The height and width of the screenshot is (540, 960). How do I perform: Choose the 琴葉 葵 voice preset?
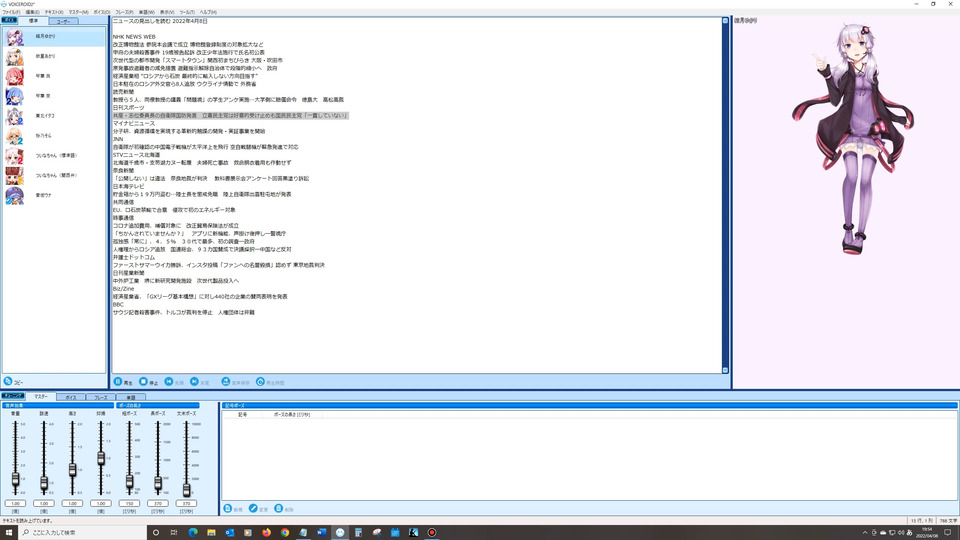(x=14, y=96)
